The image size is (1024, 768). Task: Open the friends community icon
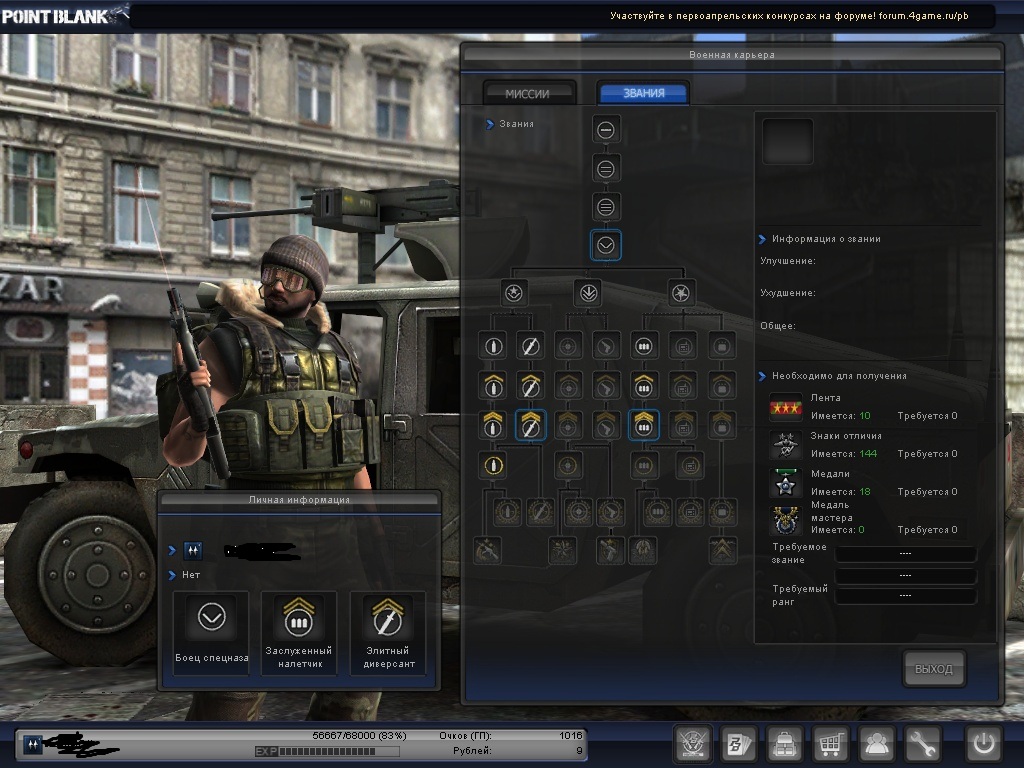point(877,744)
